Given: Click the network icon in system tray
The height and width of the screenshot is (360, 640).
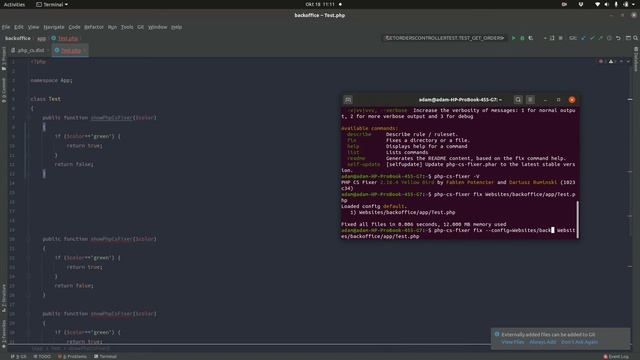Looking at the screenshot, I should [x=598, y=4].
